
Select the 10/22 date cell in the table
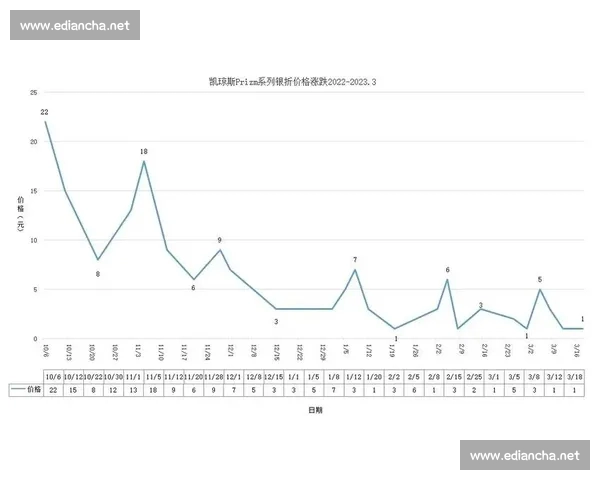(93, 377)
